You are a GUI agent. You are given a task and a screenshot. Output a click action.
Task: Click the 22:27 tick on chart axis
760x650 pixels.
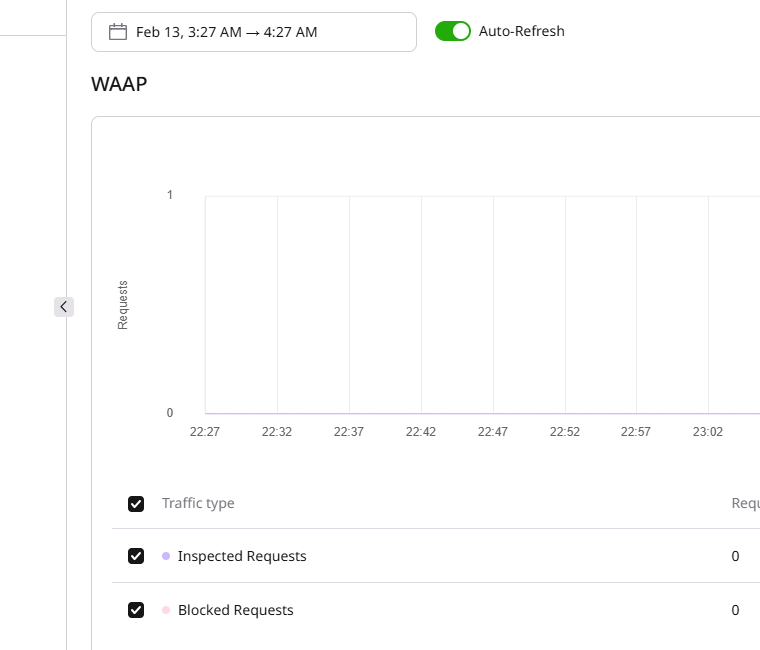[205, 432]
